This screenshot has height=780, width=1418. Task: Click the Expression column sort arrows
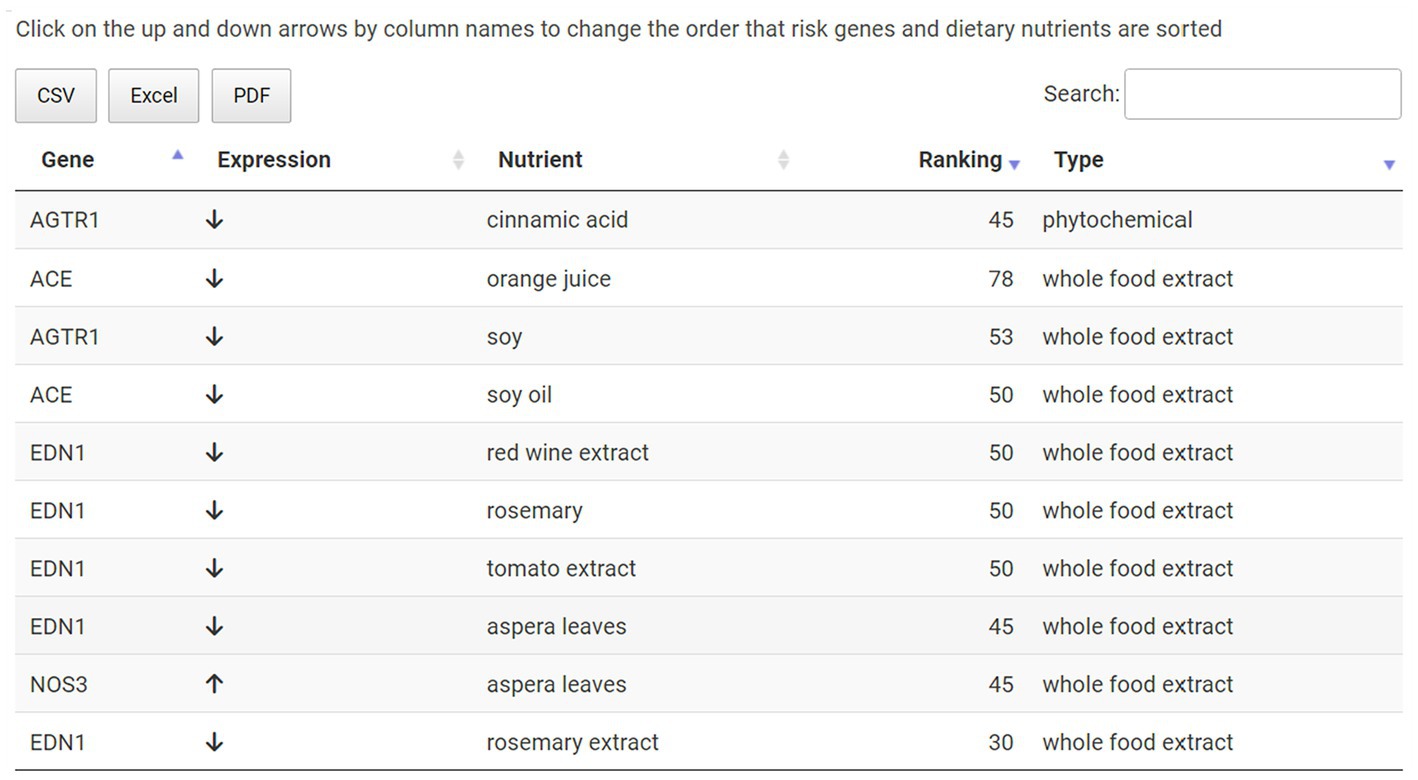point(459,160)
